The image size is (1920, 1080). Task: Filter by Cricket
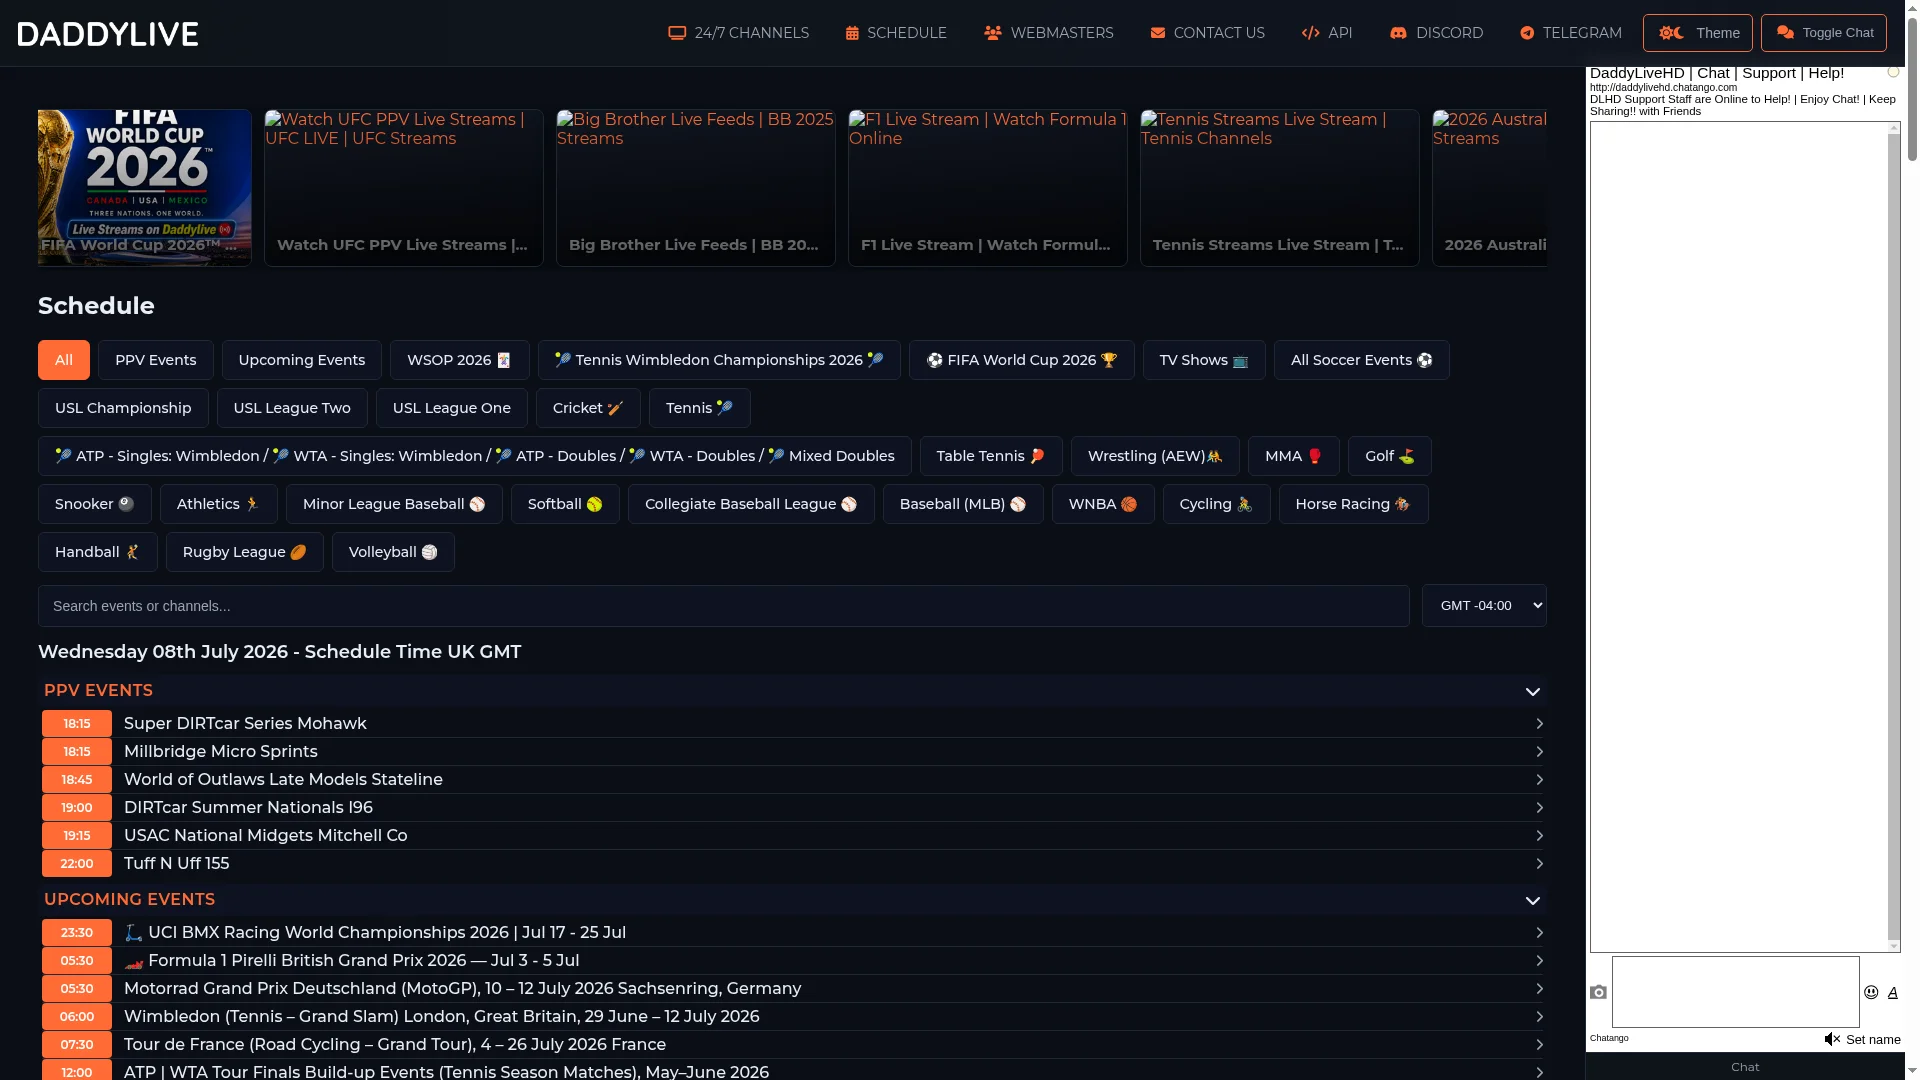click(588, 408)
